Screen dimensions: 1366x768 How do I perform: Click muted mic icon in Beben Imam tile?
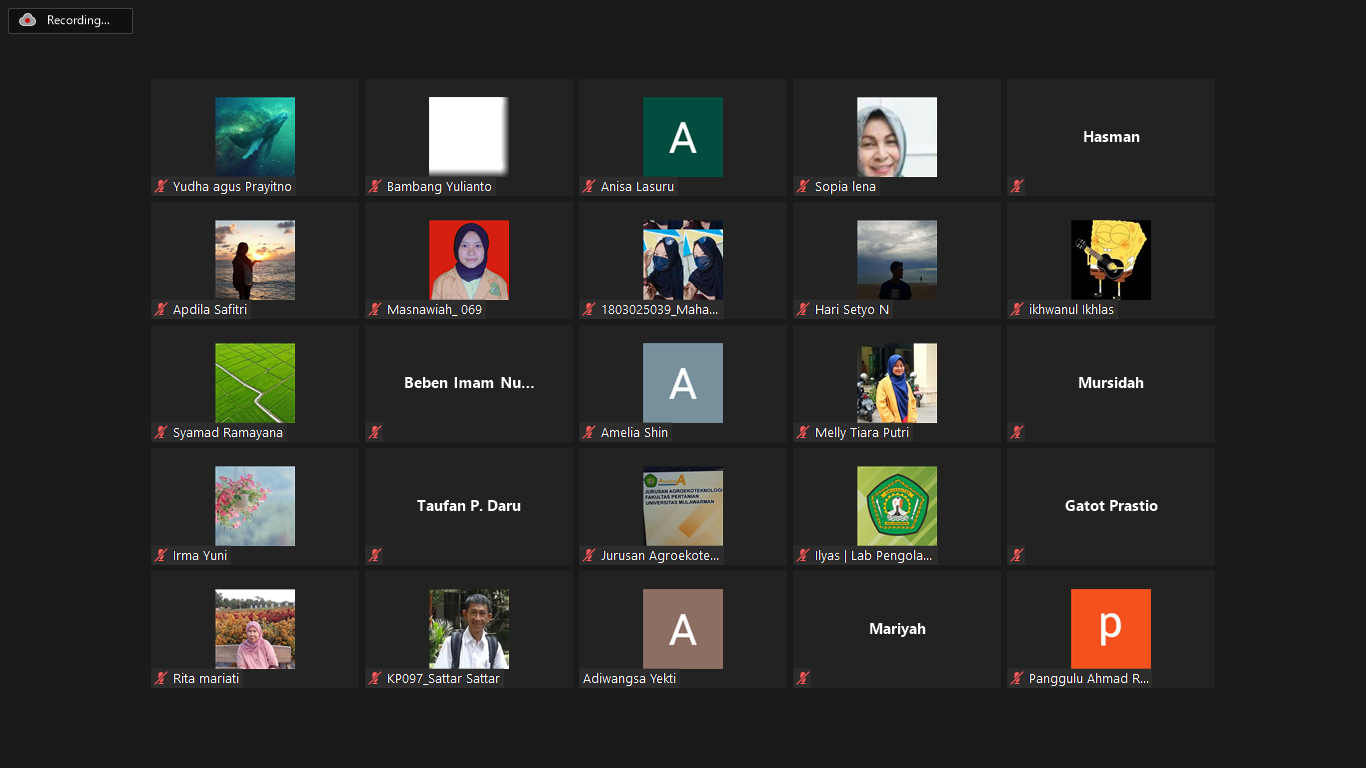click(x=375, y=432)
